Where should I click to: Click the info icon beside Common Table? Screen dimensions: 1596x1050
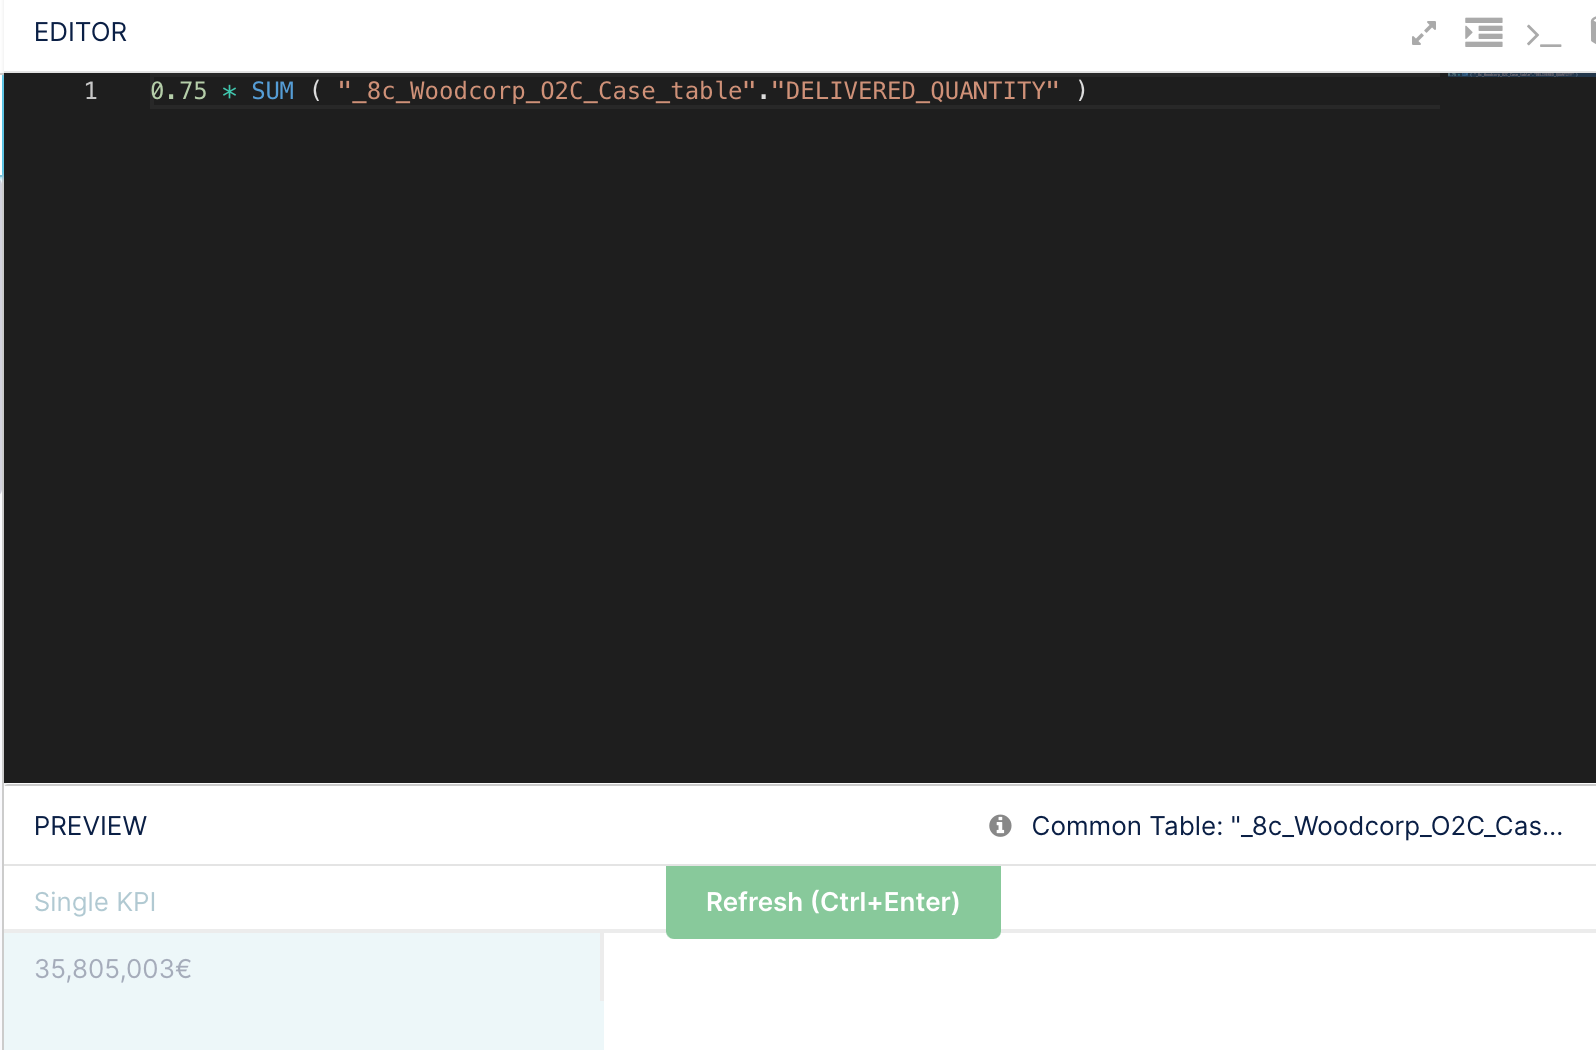coord(1000,826)
